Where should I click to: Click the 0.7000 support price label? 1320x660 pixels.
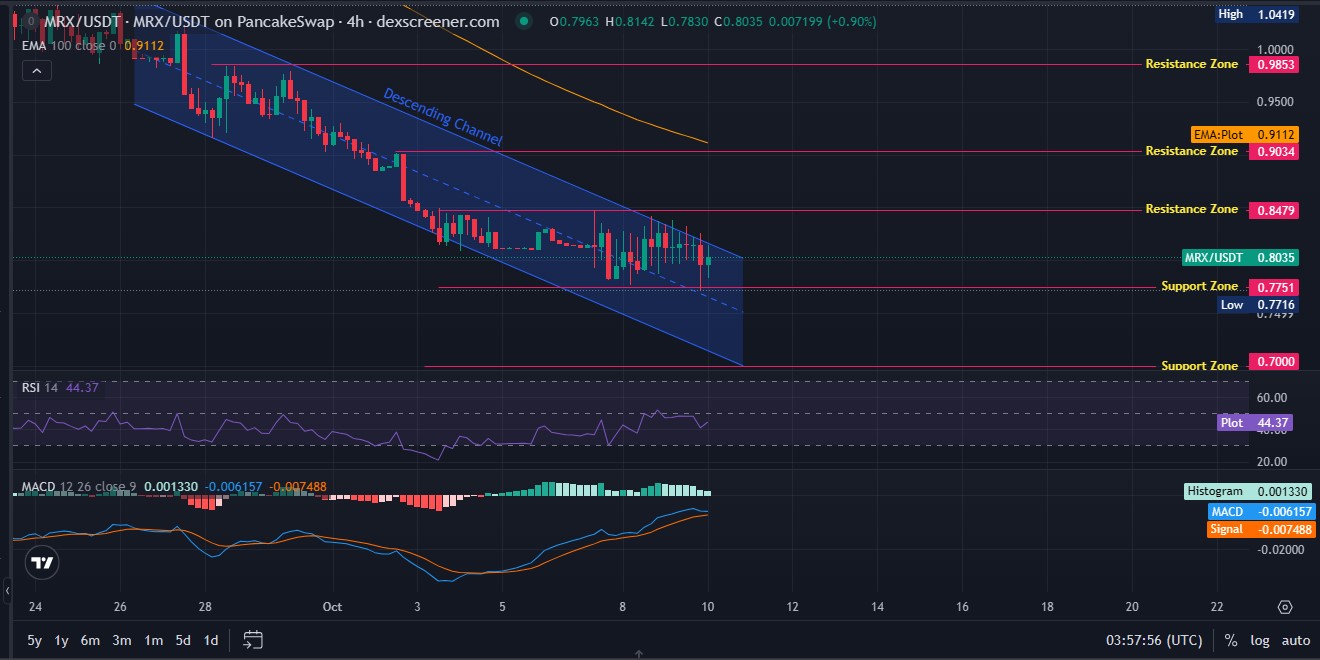click(x=1274, y=362)
